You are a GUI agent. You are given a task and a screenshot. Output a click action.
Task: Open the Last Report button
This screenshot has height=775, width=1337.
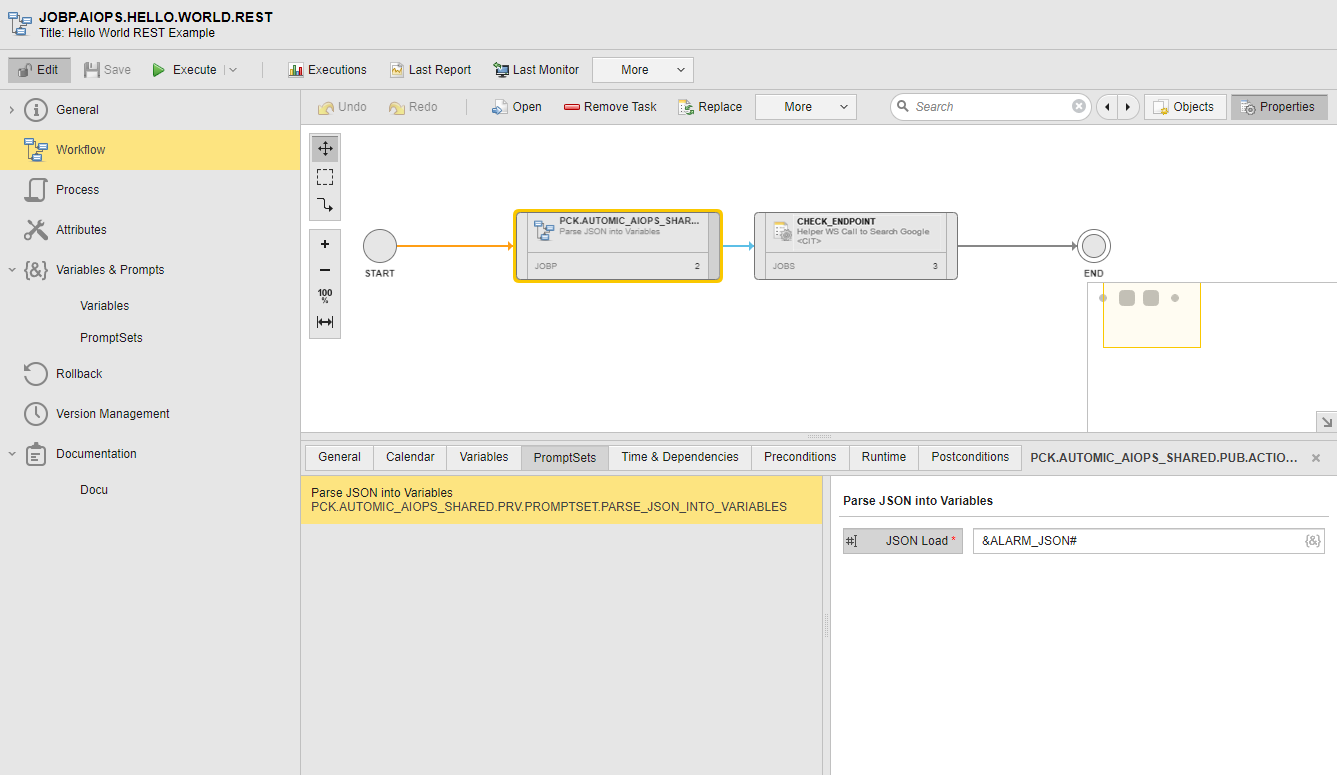click(430, 70)
